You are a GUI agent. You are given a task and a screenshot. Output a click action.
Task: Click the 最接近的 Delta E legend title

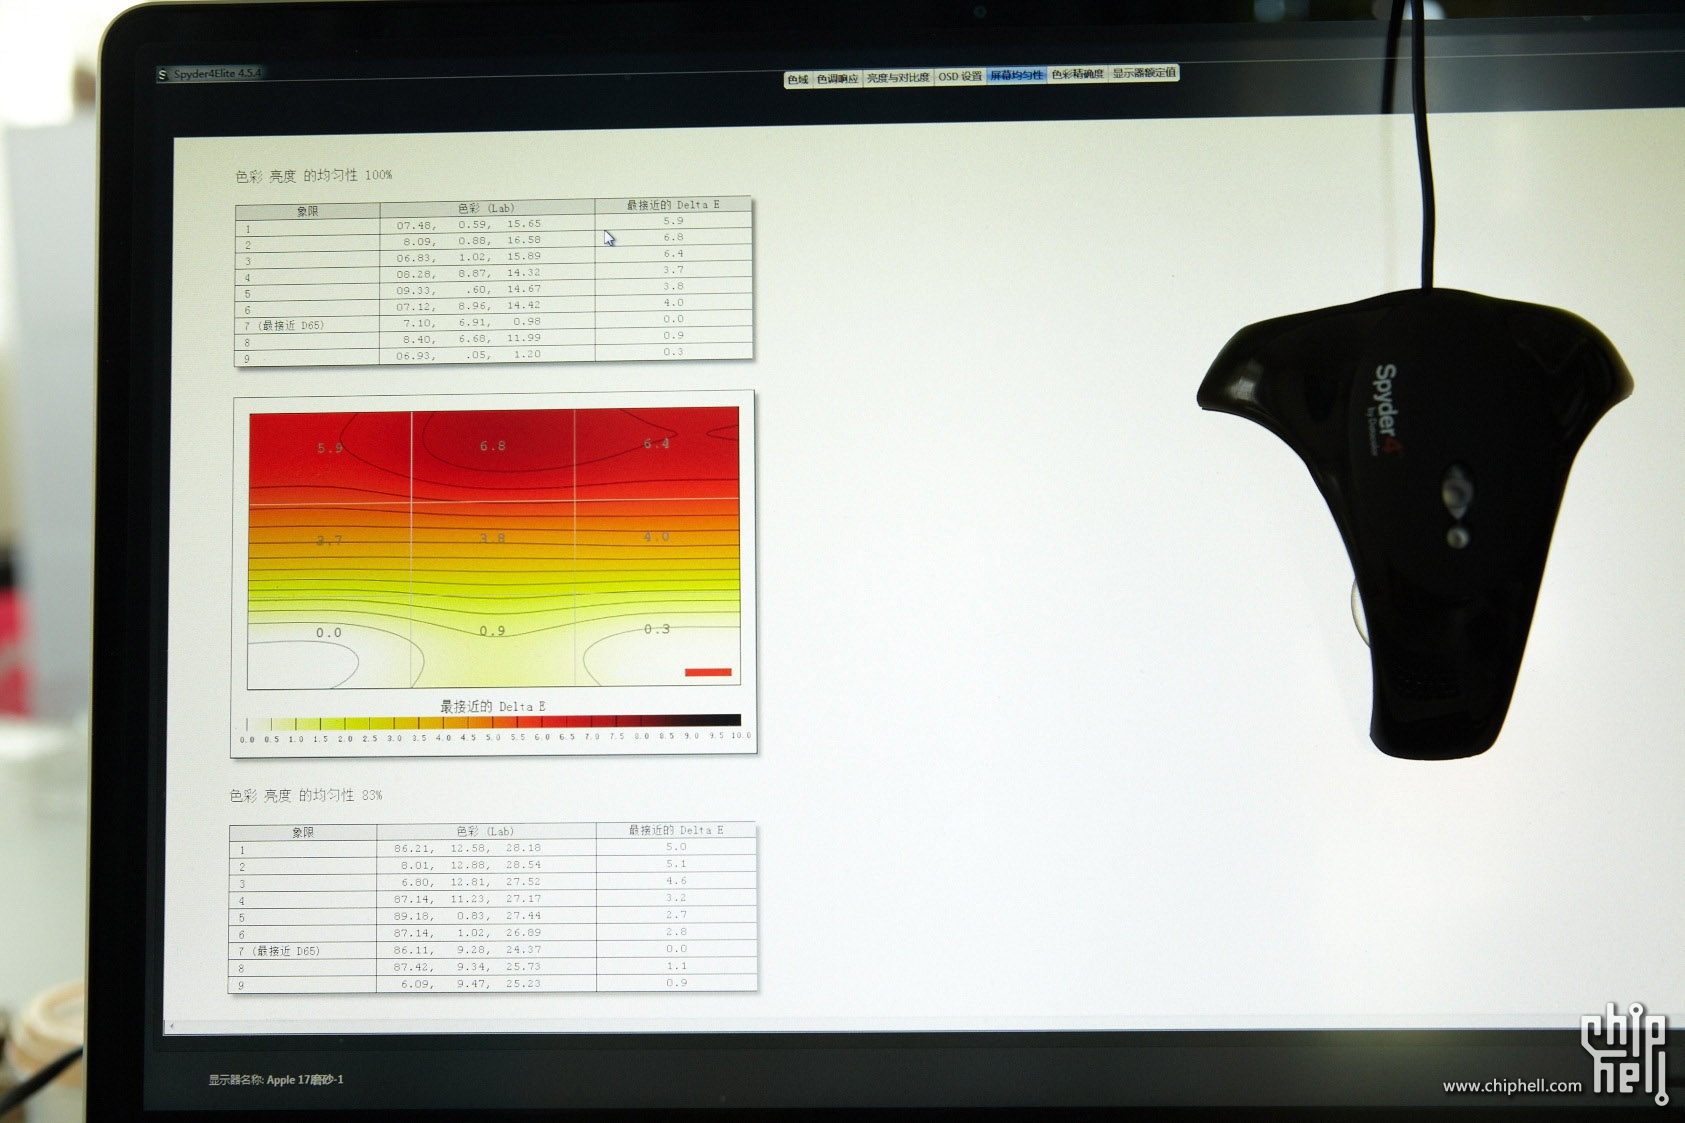tap(492, 706)
